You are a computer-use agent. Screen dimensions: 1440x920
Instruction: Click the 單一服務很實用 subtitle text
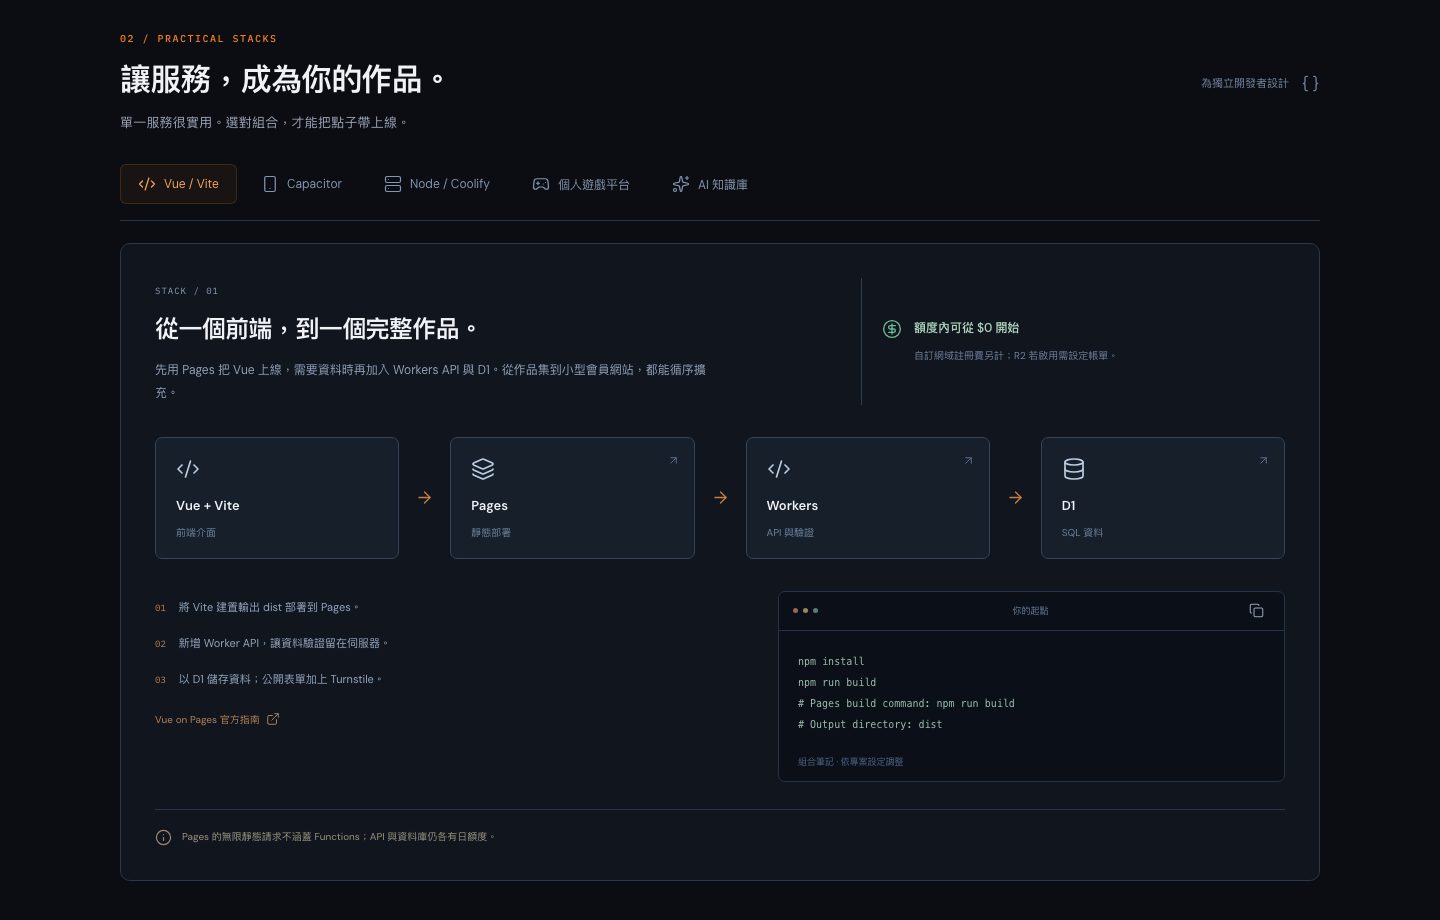pos(263,122)
